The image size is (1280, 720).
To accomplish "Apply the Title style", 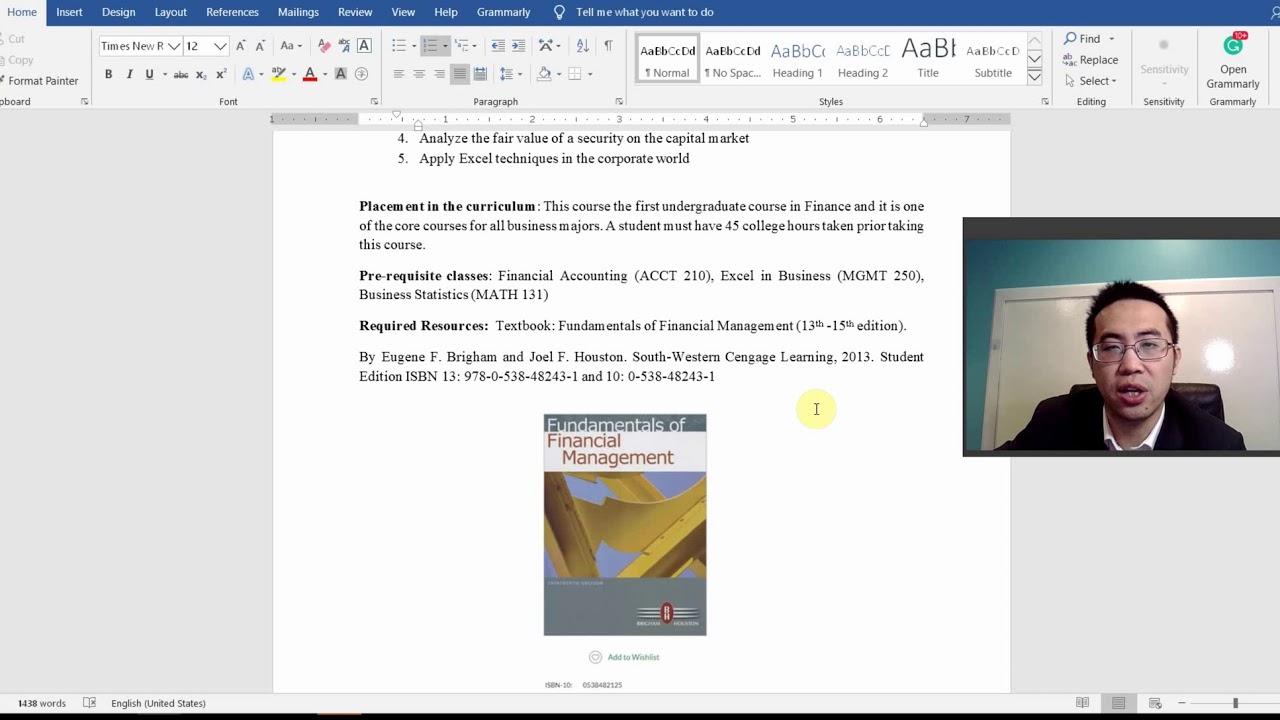I will pyautogui.click(x=928, y=60).
